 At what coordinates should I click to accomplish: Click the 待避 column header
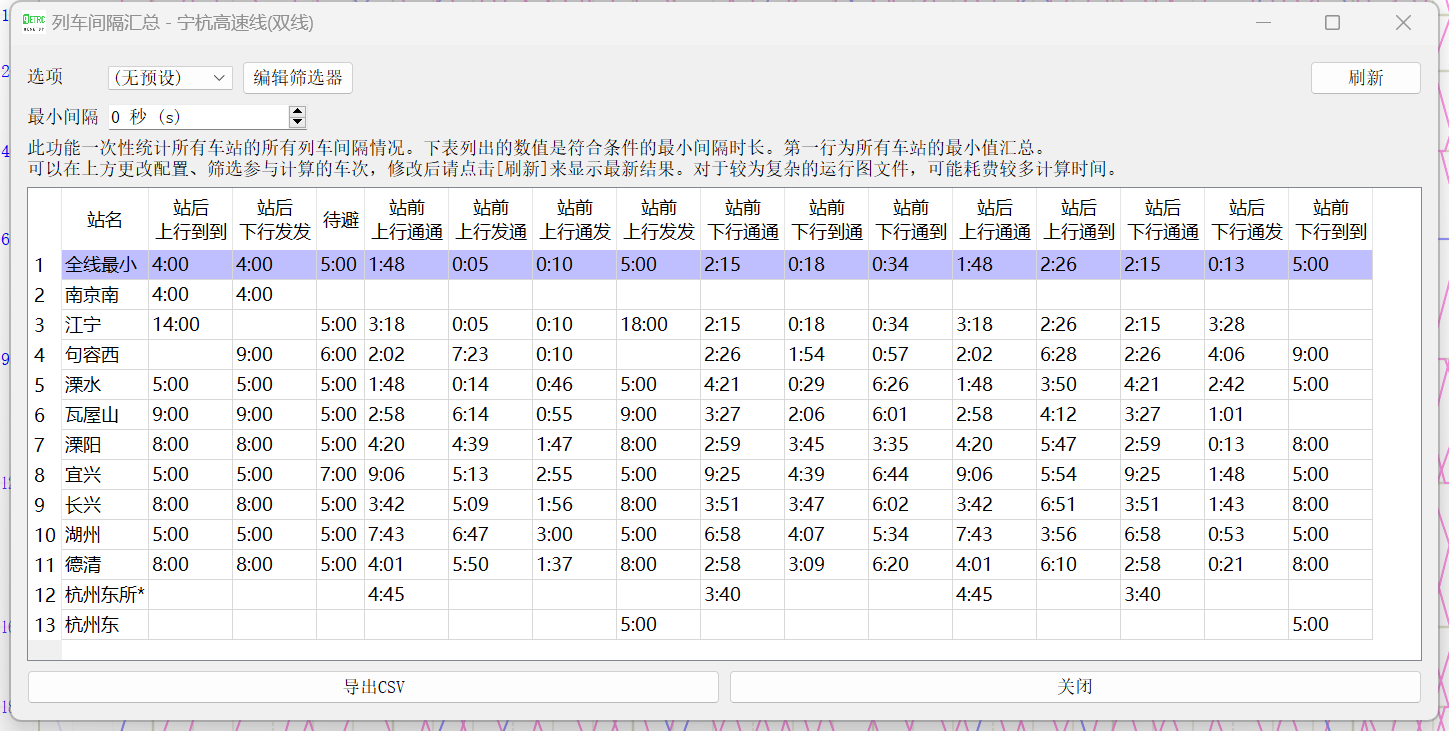tap(341, 220)
